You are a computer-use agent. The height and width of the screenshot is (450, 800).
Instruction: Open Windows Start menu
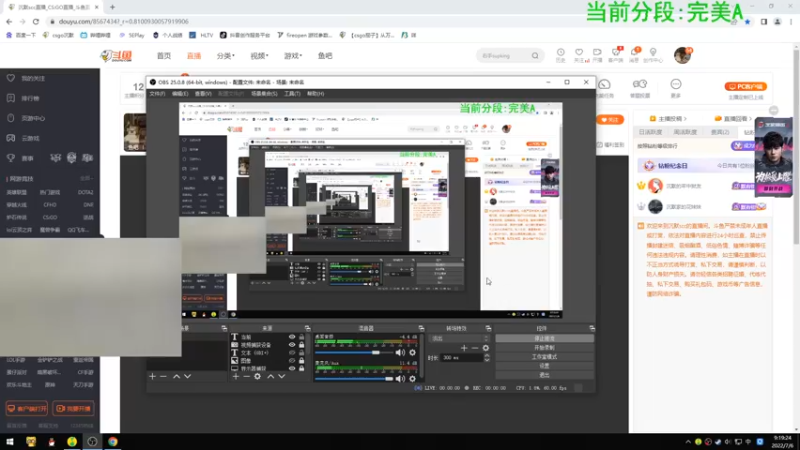[10, 442]
